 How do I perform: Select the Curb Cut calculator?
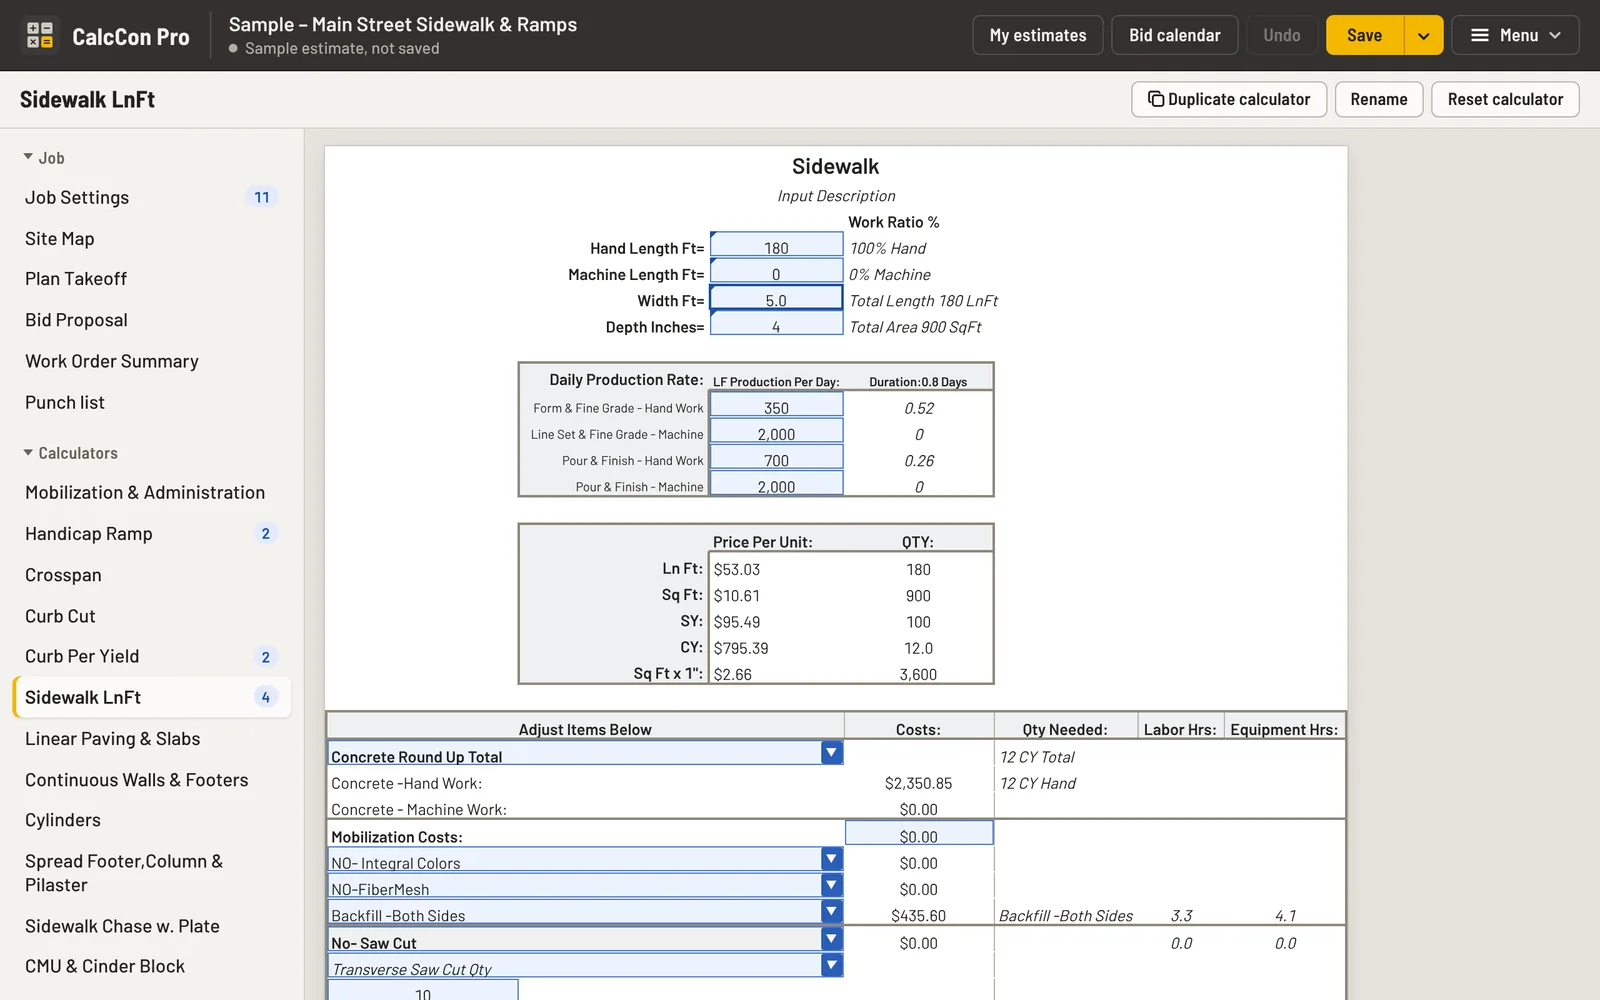(x=152, y=616)
